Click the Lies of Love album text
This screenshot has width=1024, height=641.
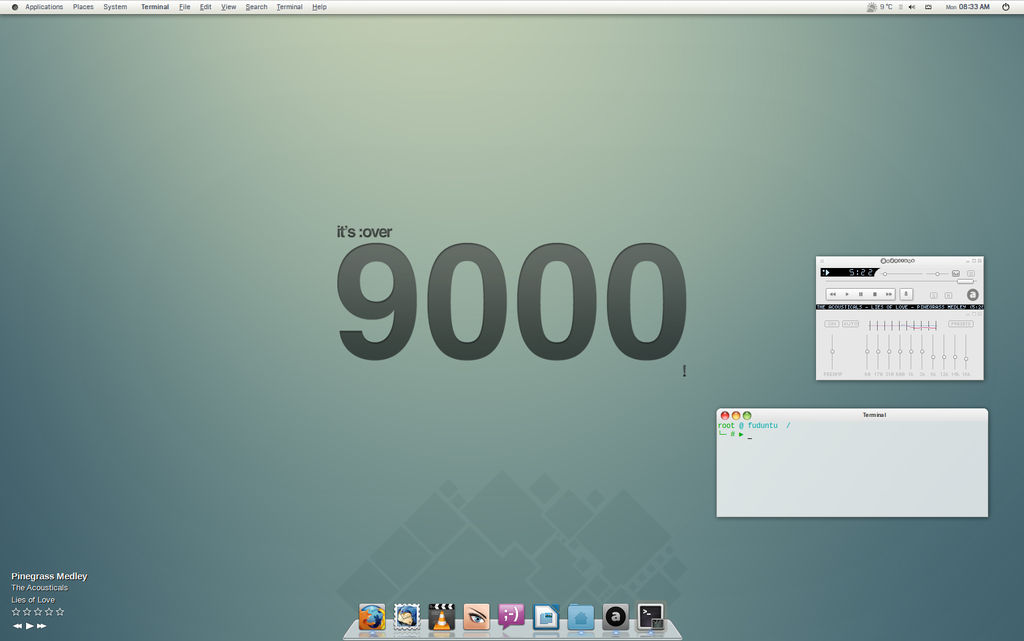[x=33, y=600]
